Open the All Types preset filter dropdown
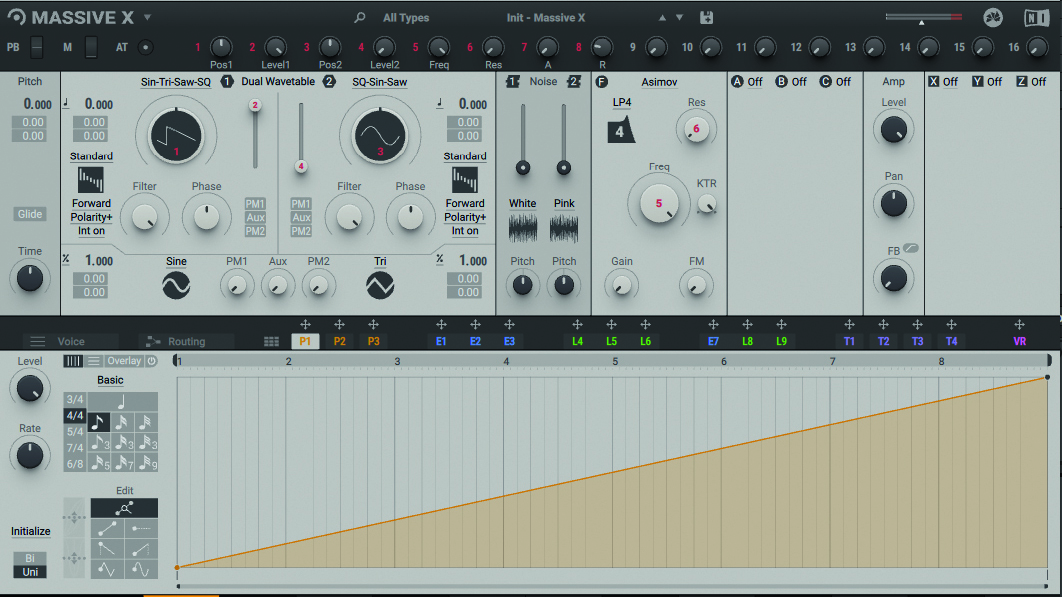Viewport: 1062px width, 597px height. [x=406, y=18]
